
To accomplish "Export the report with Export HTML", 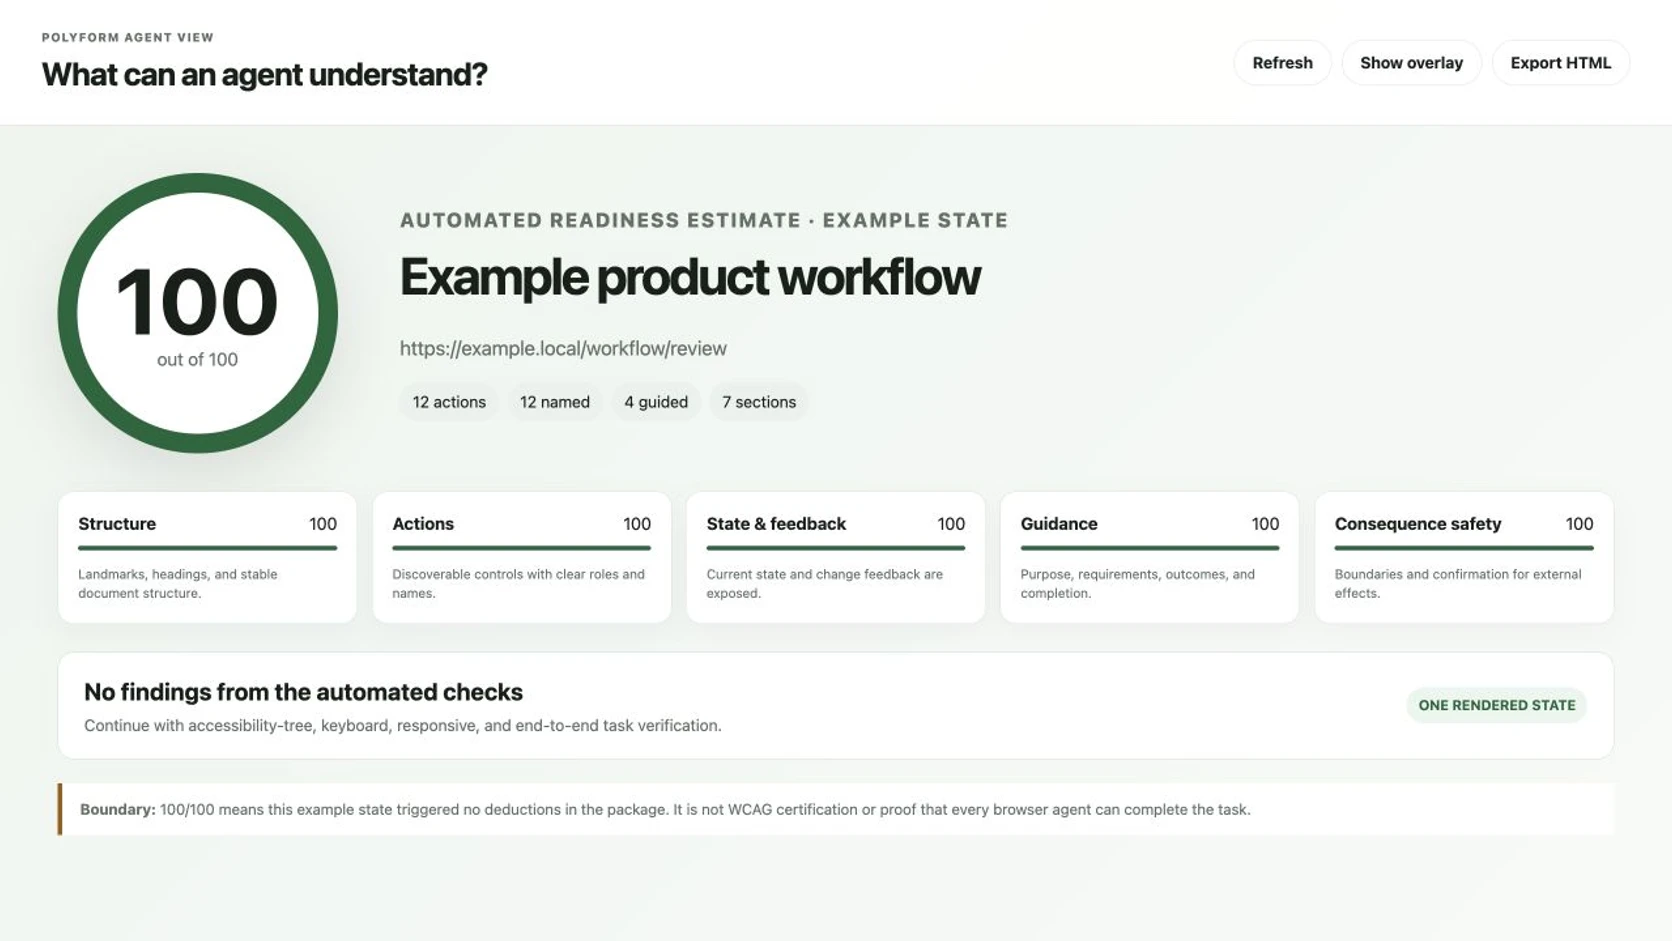I will 1560,63.
